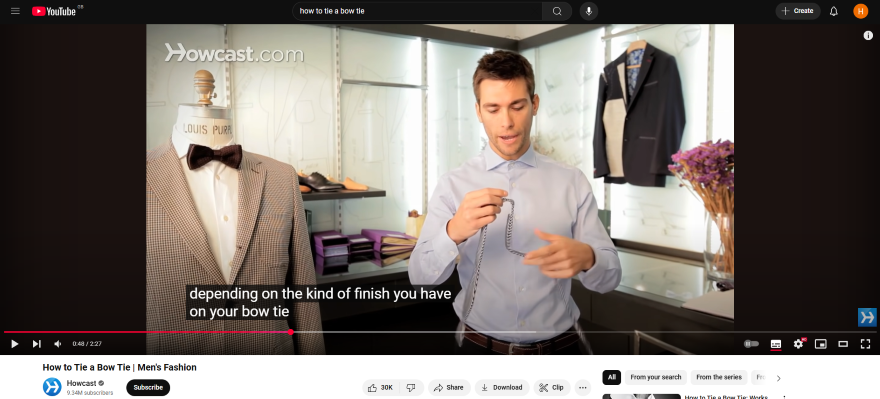Click the video title text

(120, 368)
